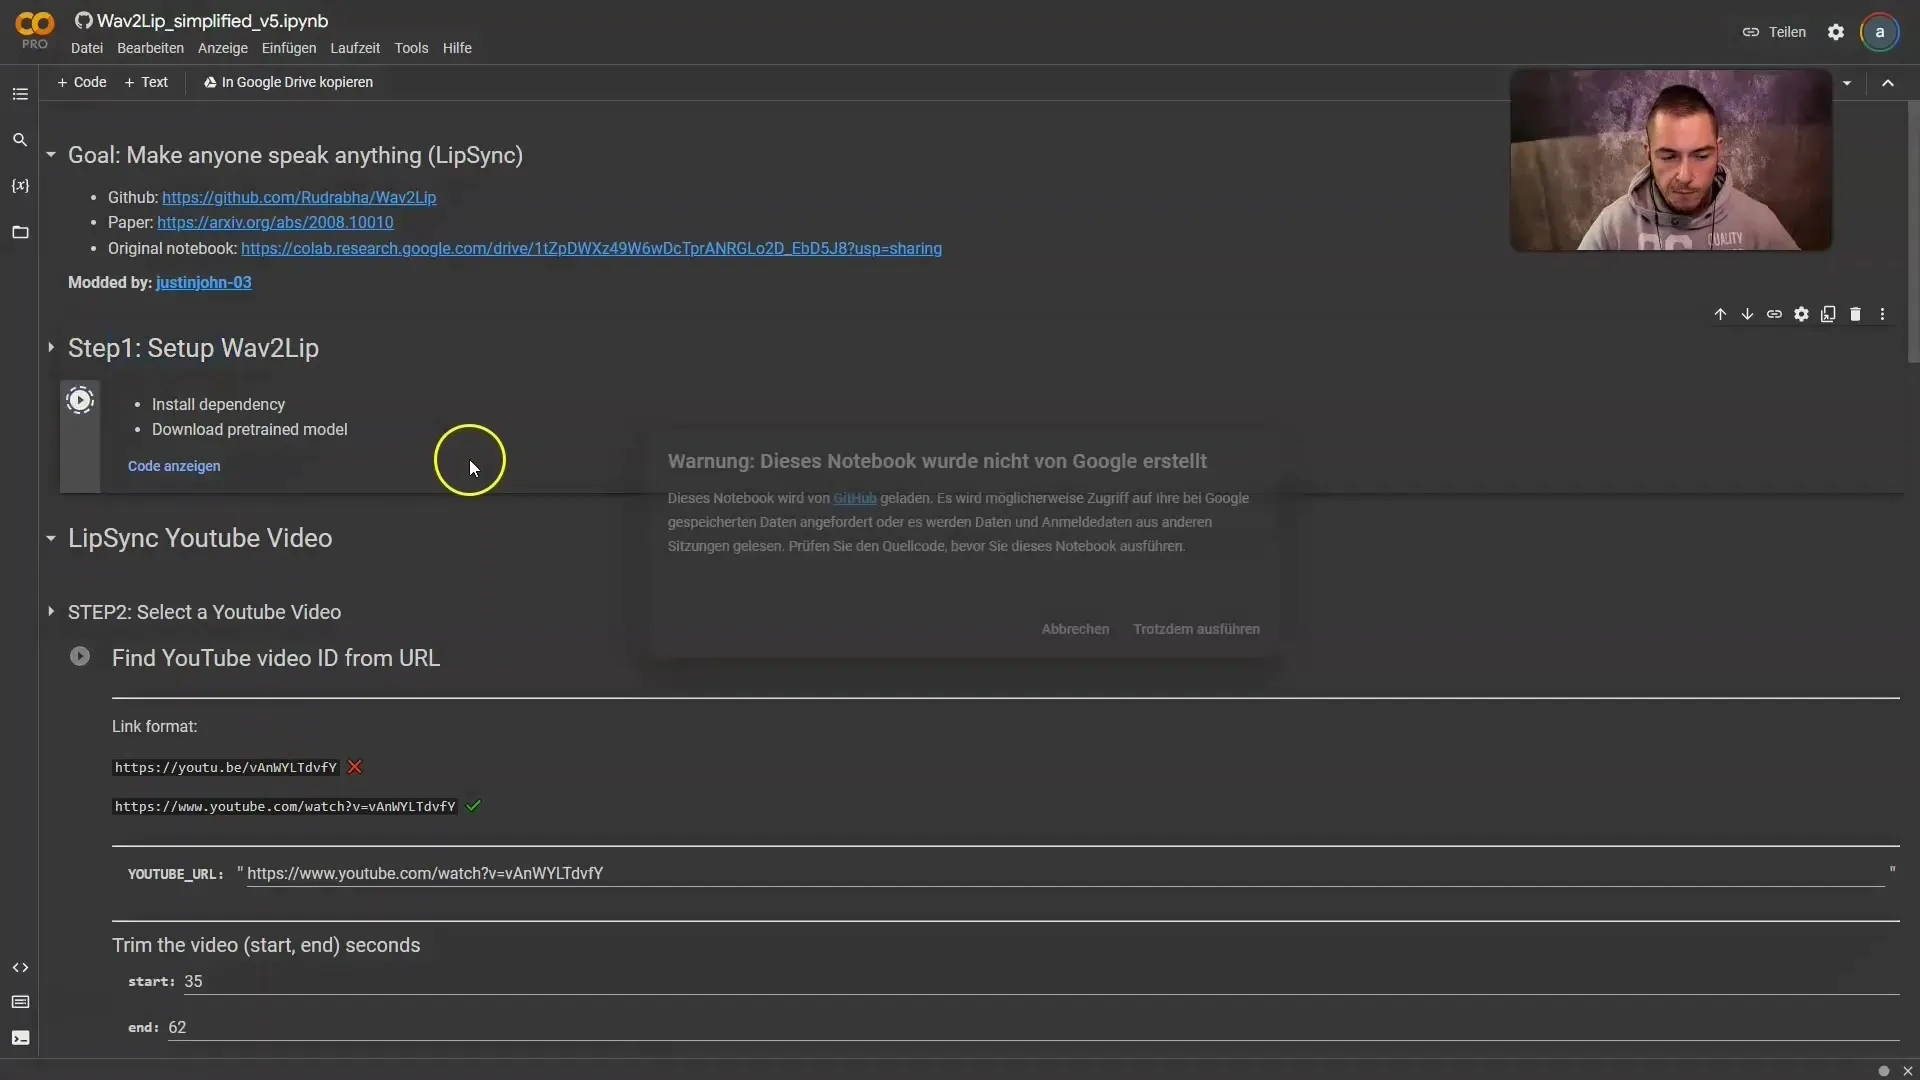Click Abbrechen in the warning dialog
This screenshot has height=1080, width=1920.
[x=1075, y=629]
